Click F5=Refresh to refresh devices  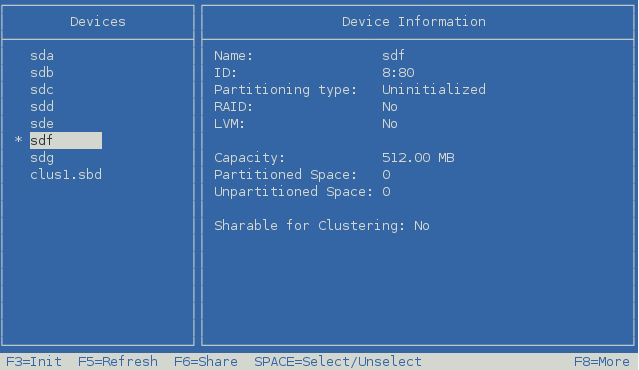(x=118, y=361)
